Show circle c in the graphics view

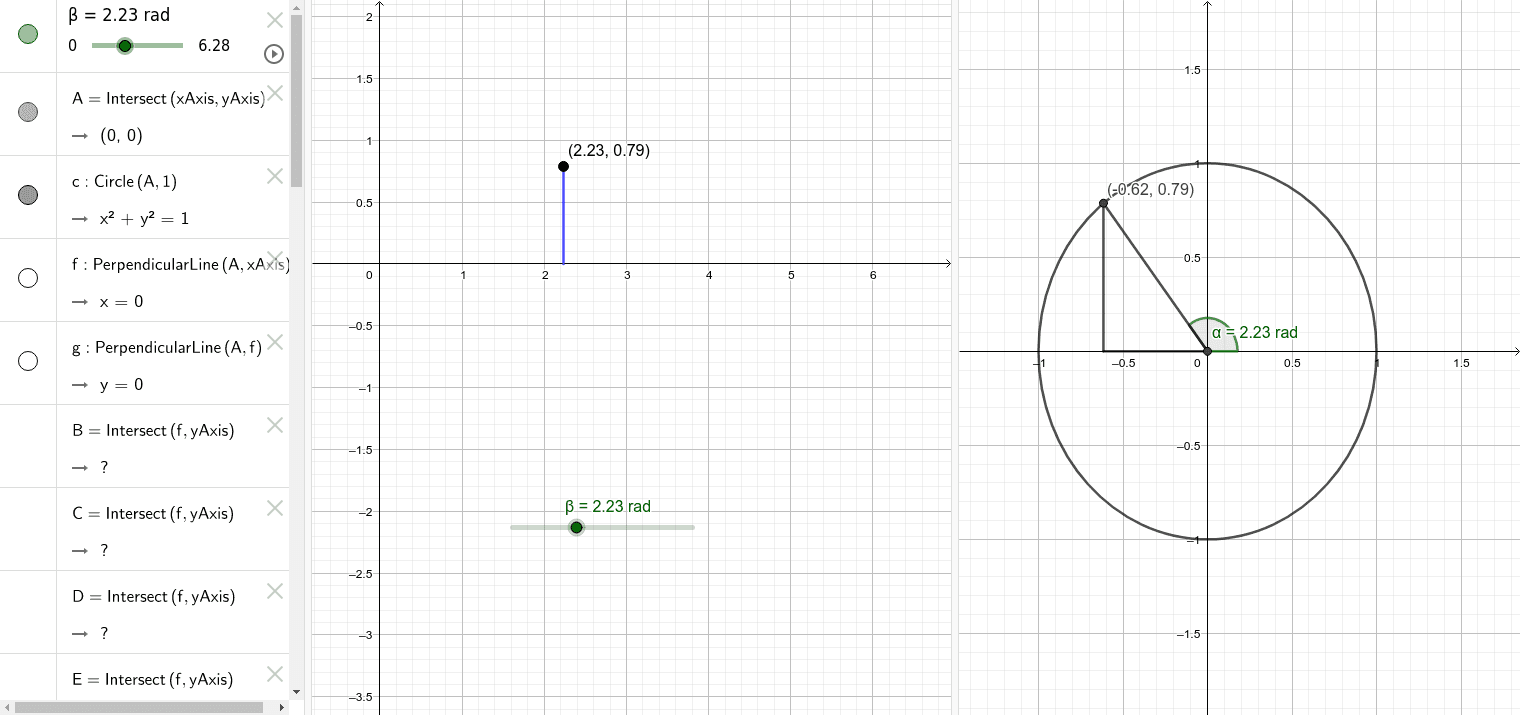[25, 193]
